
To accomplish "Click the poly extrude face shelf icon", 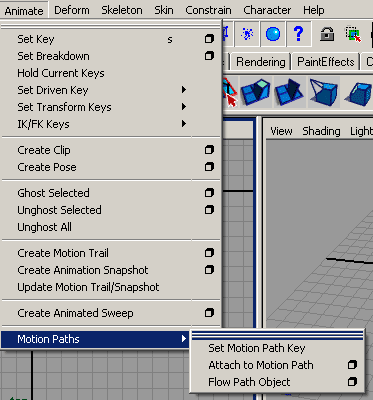I will pyautogui.click(x=256, y=92).
